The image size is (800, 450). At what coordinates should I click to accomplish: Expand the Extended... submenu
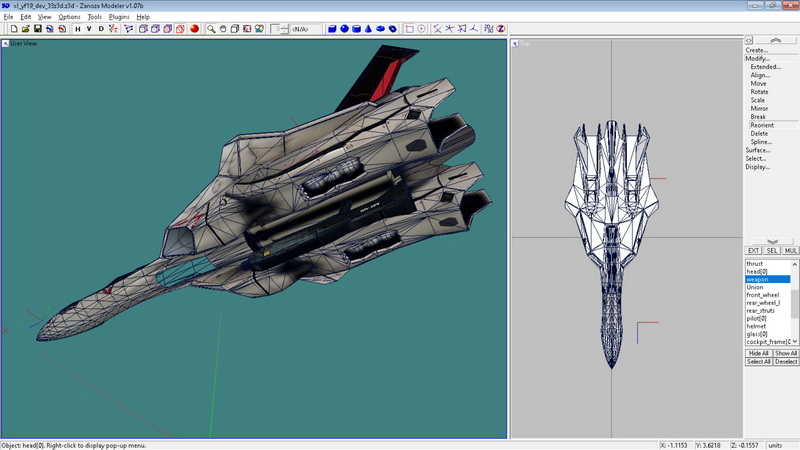765,67
